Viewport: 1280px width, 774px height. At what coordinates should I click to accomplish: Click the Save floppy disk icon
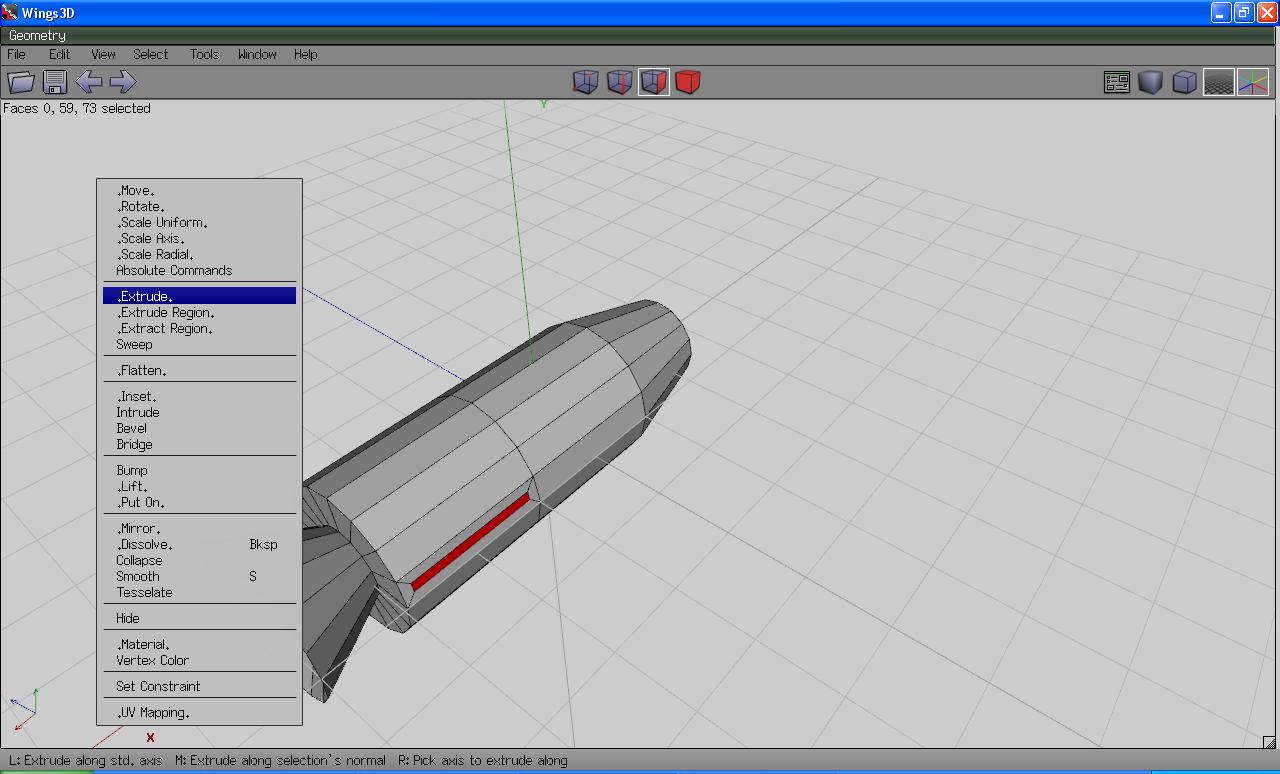point(55,82)
